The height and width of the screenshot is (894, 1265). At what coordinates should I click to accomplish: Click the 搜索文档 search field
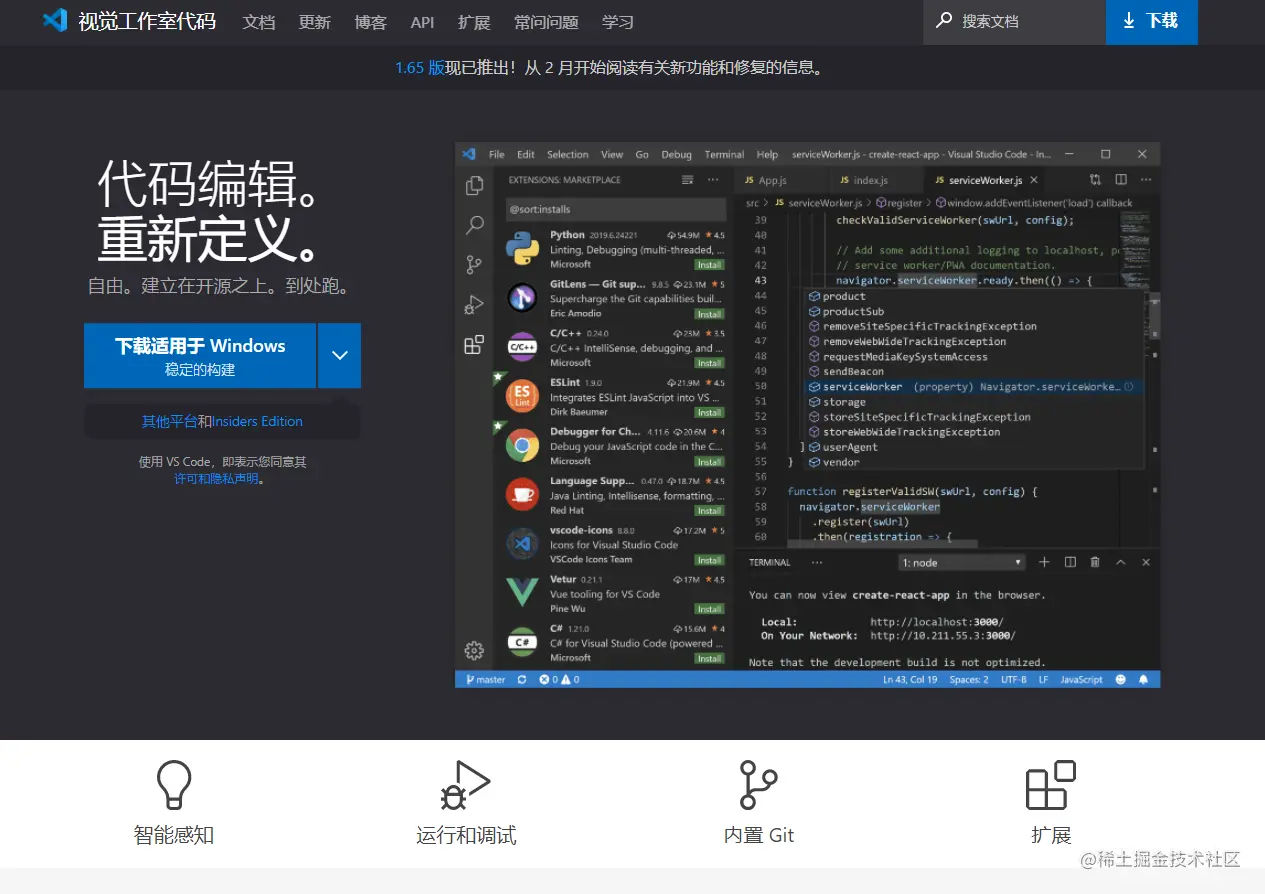1014,21
